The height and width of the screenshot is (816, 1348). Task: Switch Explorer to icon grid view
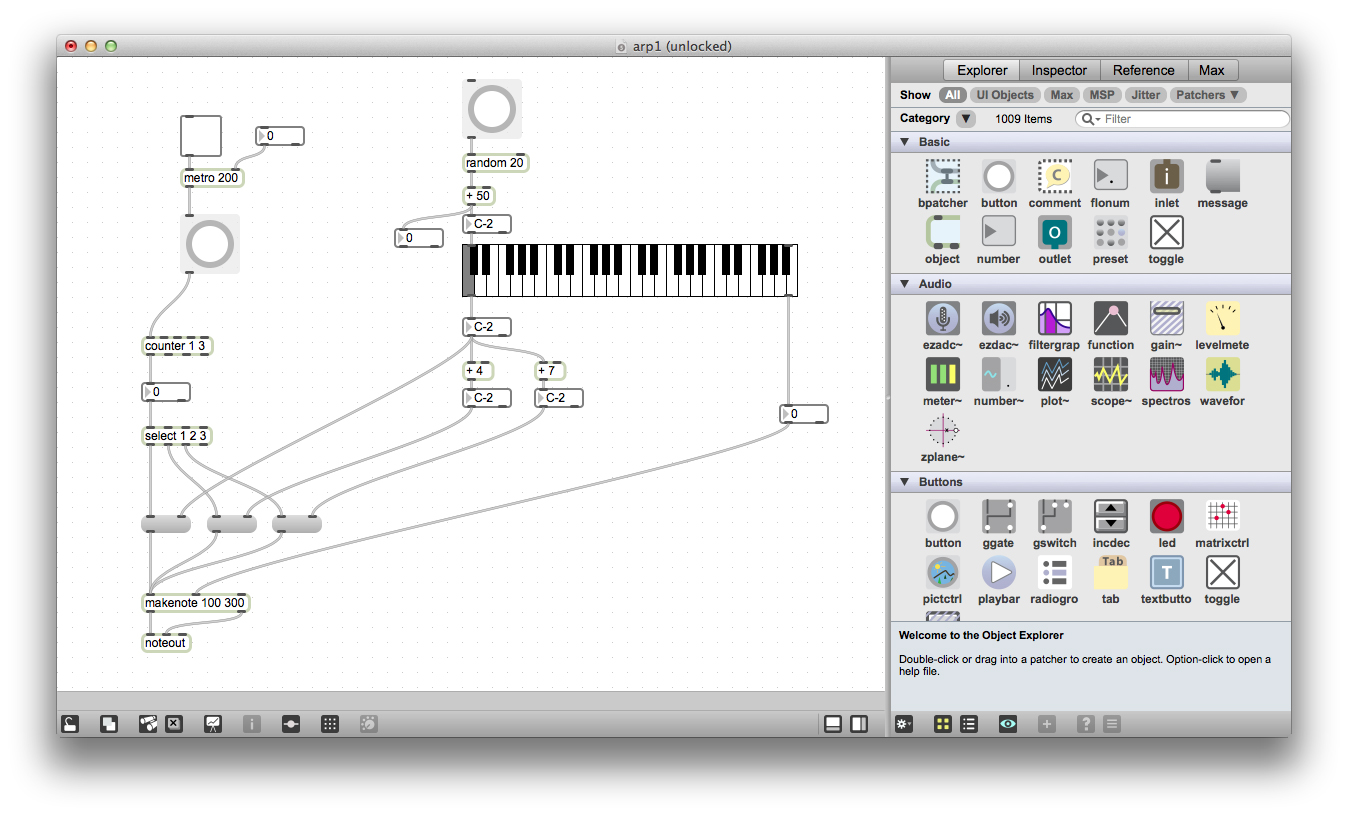click(x=942, y=724)
